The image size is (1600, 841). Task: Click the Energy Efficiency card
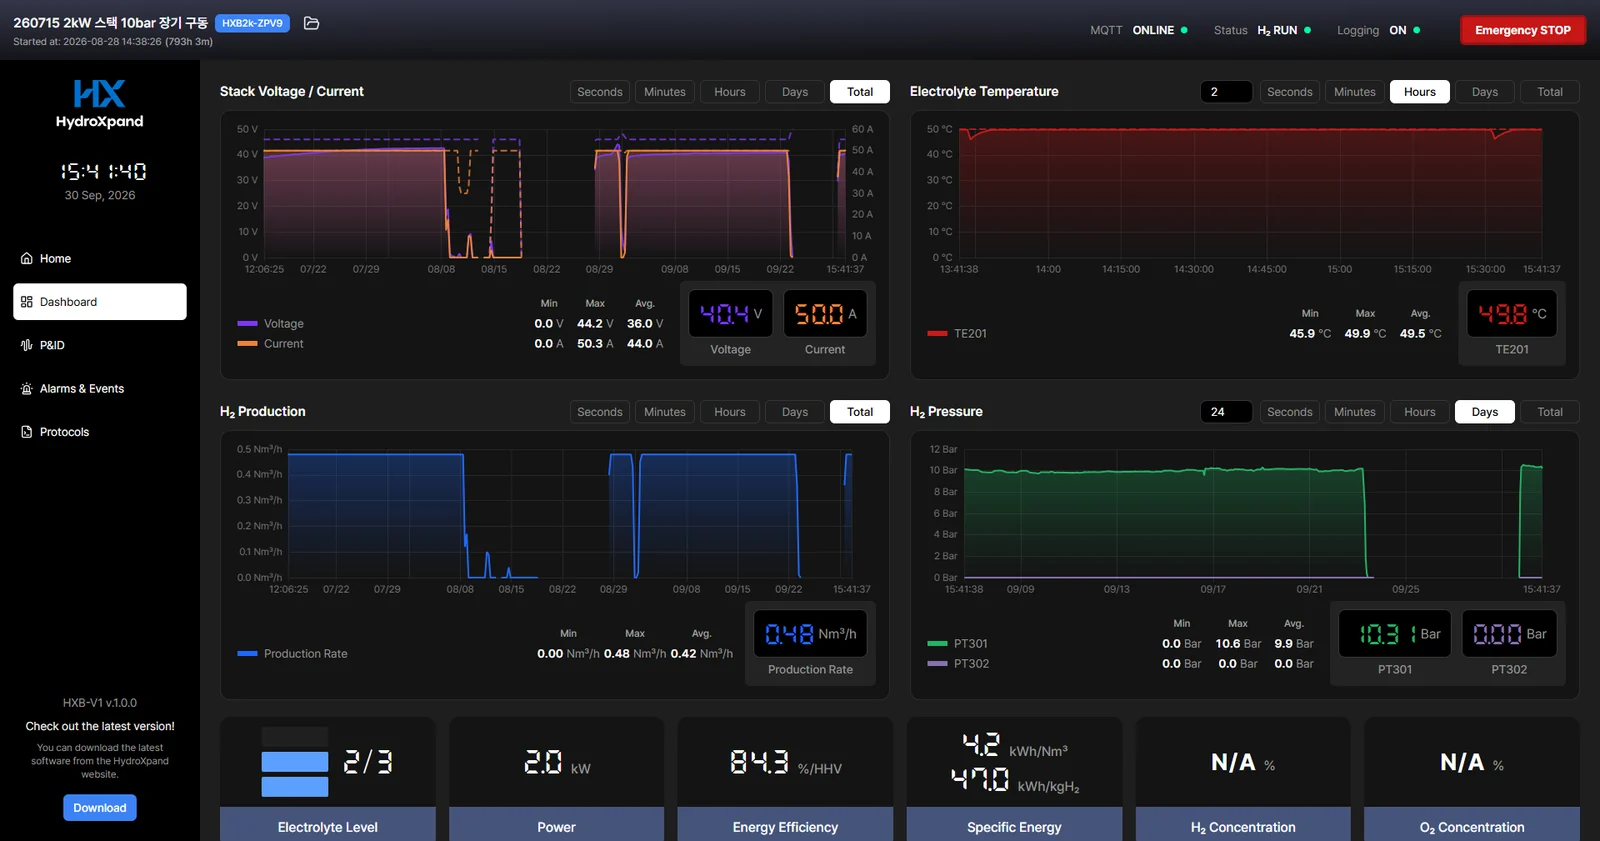(785, 779)
